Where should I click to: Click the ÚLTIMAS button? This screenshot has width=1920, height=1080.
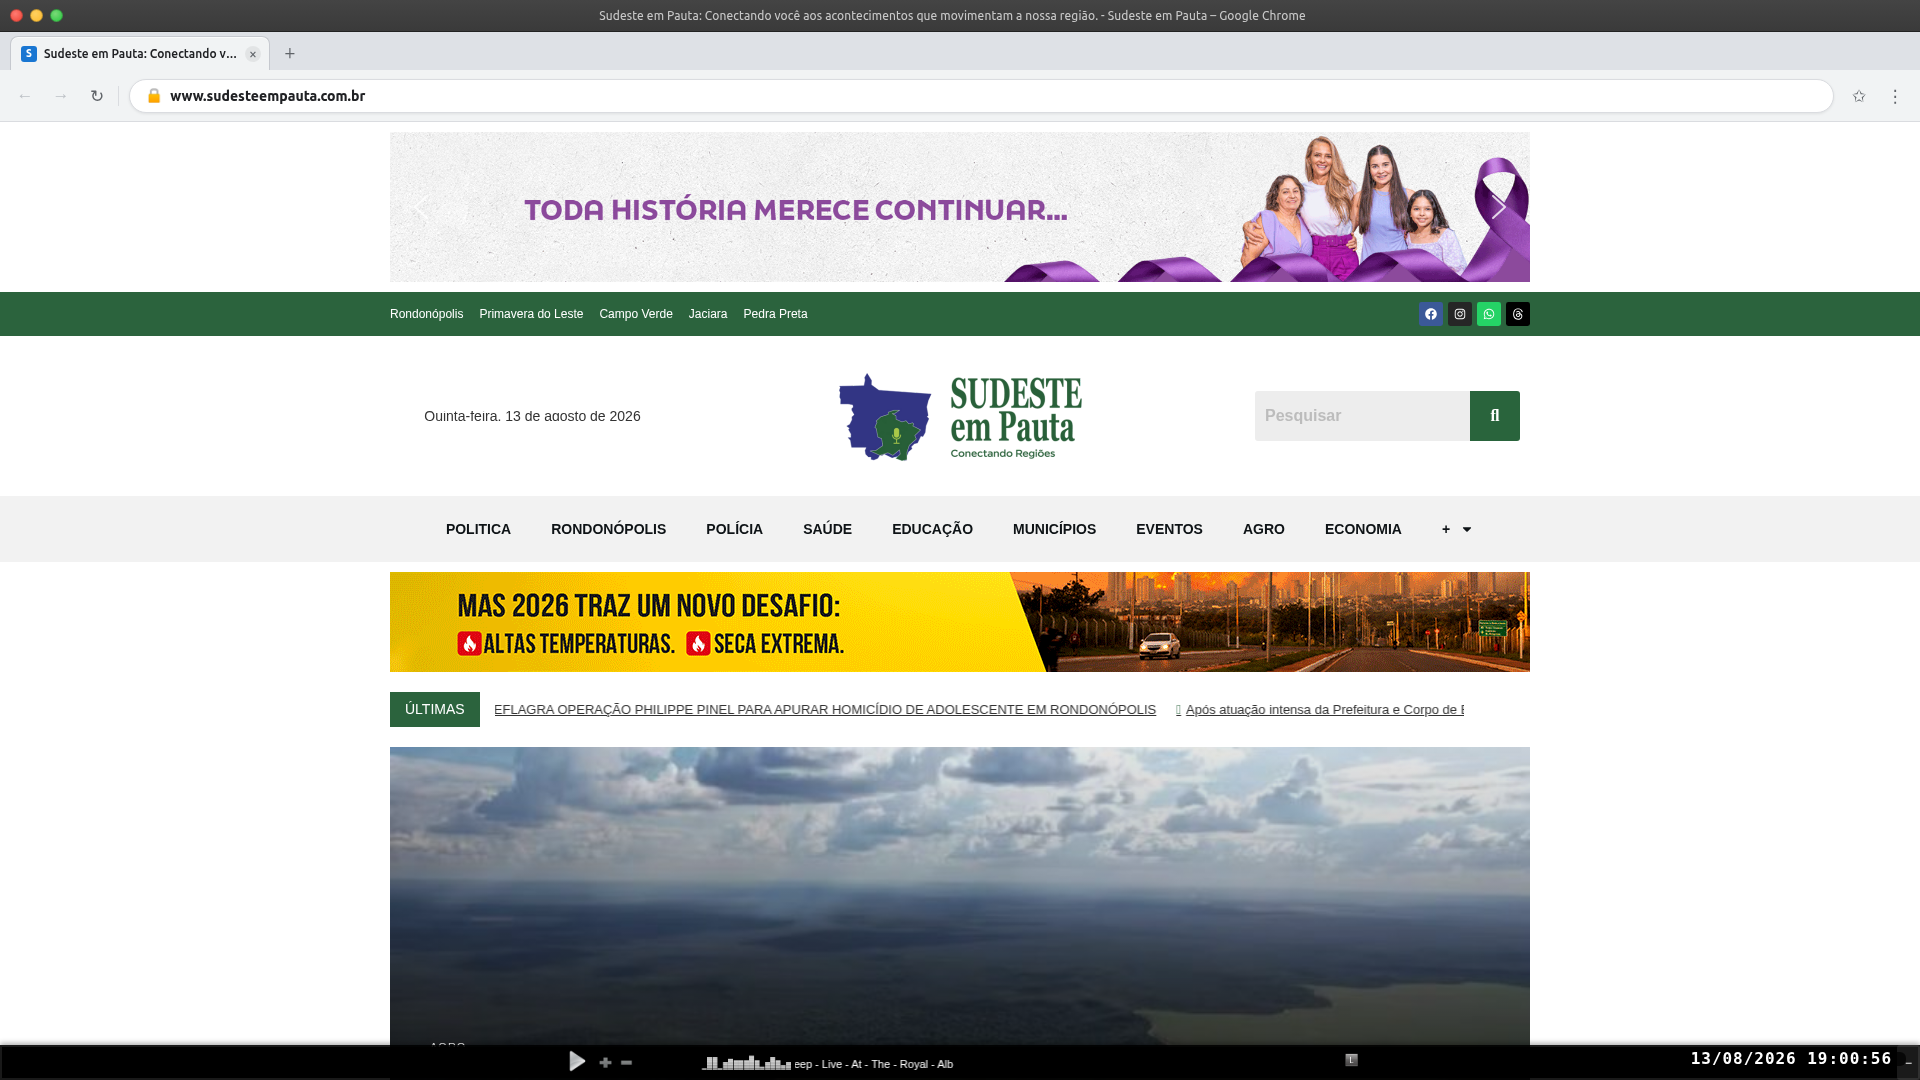(x=435, y=709)
